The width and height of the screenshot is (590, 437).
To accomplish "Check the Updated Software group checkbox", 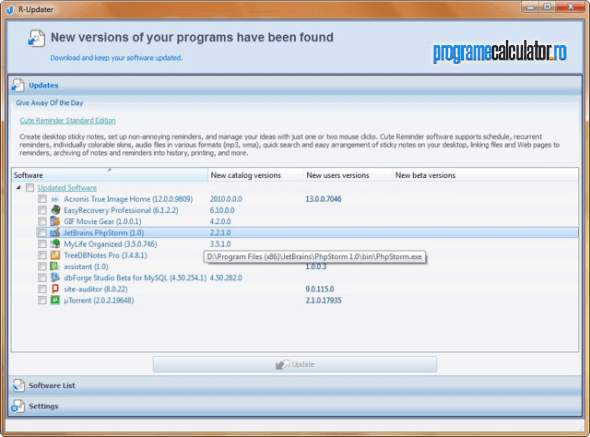I will [30, 187].
